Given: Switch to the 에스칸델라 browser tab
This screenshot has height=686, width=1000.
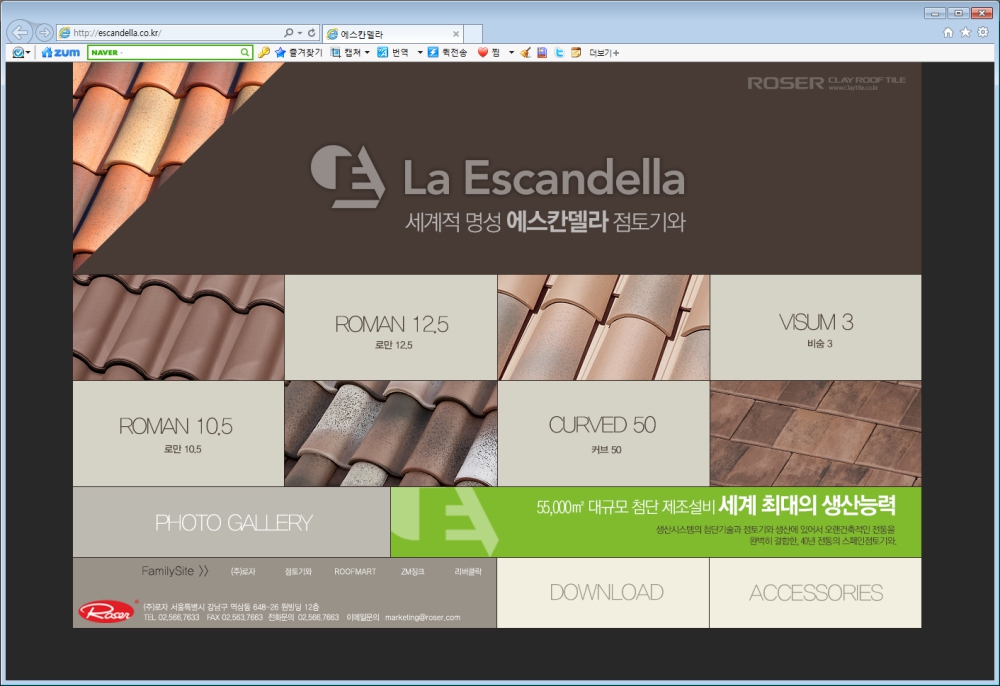Looking at the screenshot, I should click(x=390, y=33).
